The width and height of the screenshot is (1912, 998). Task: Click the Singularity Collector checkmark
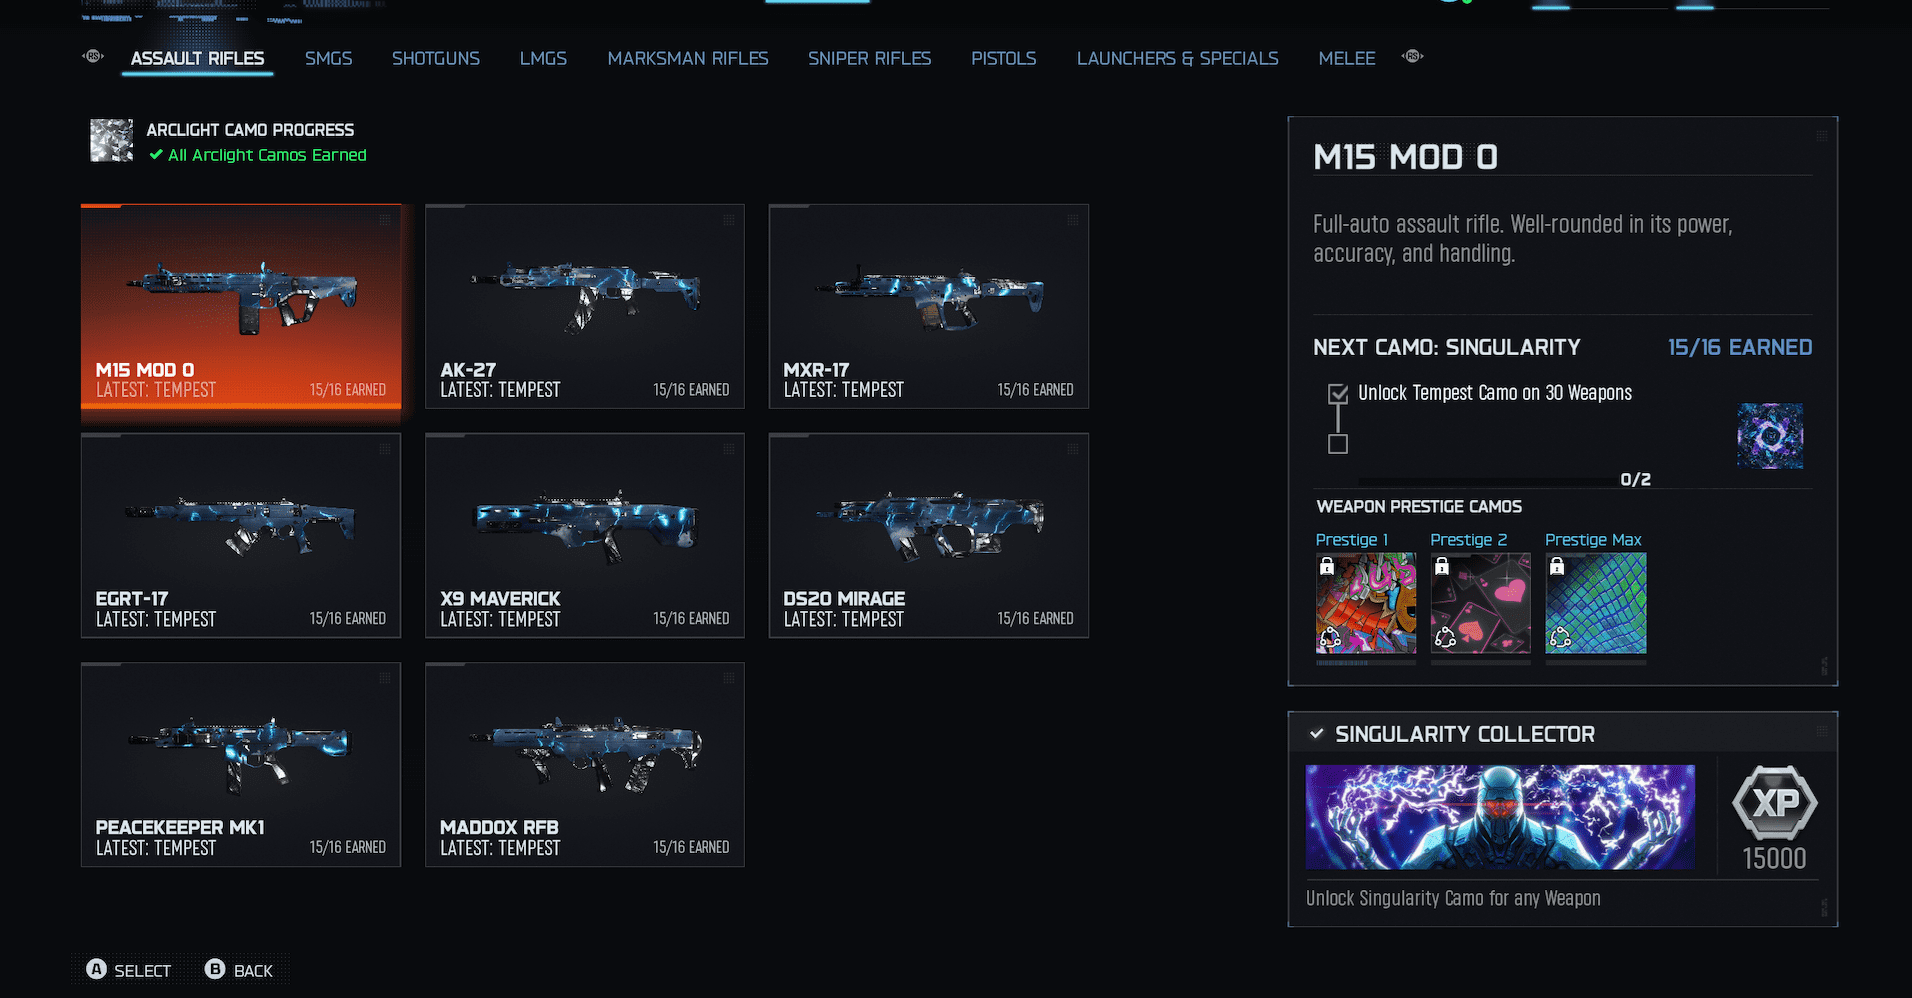coord(1317,734)
